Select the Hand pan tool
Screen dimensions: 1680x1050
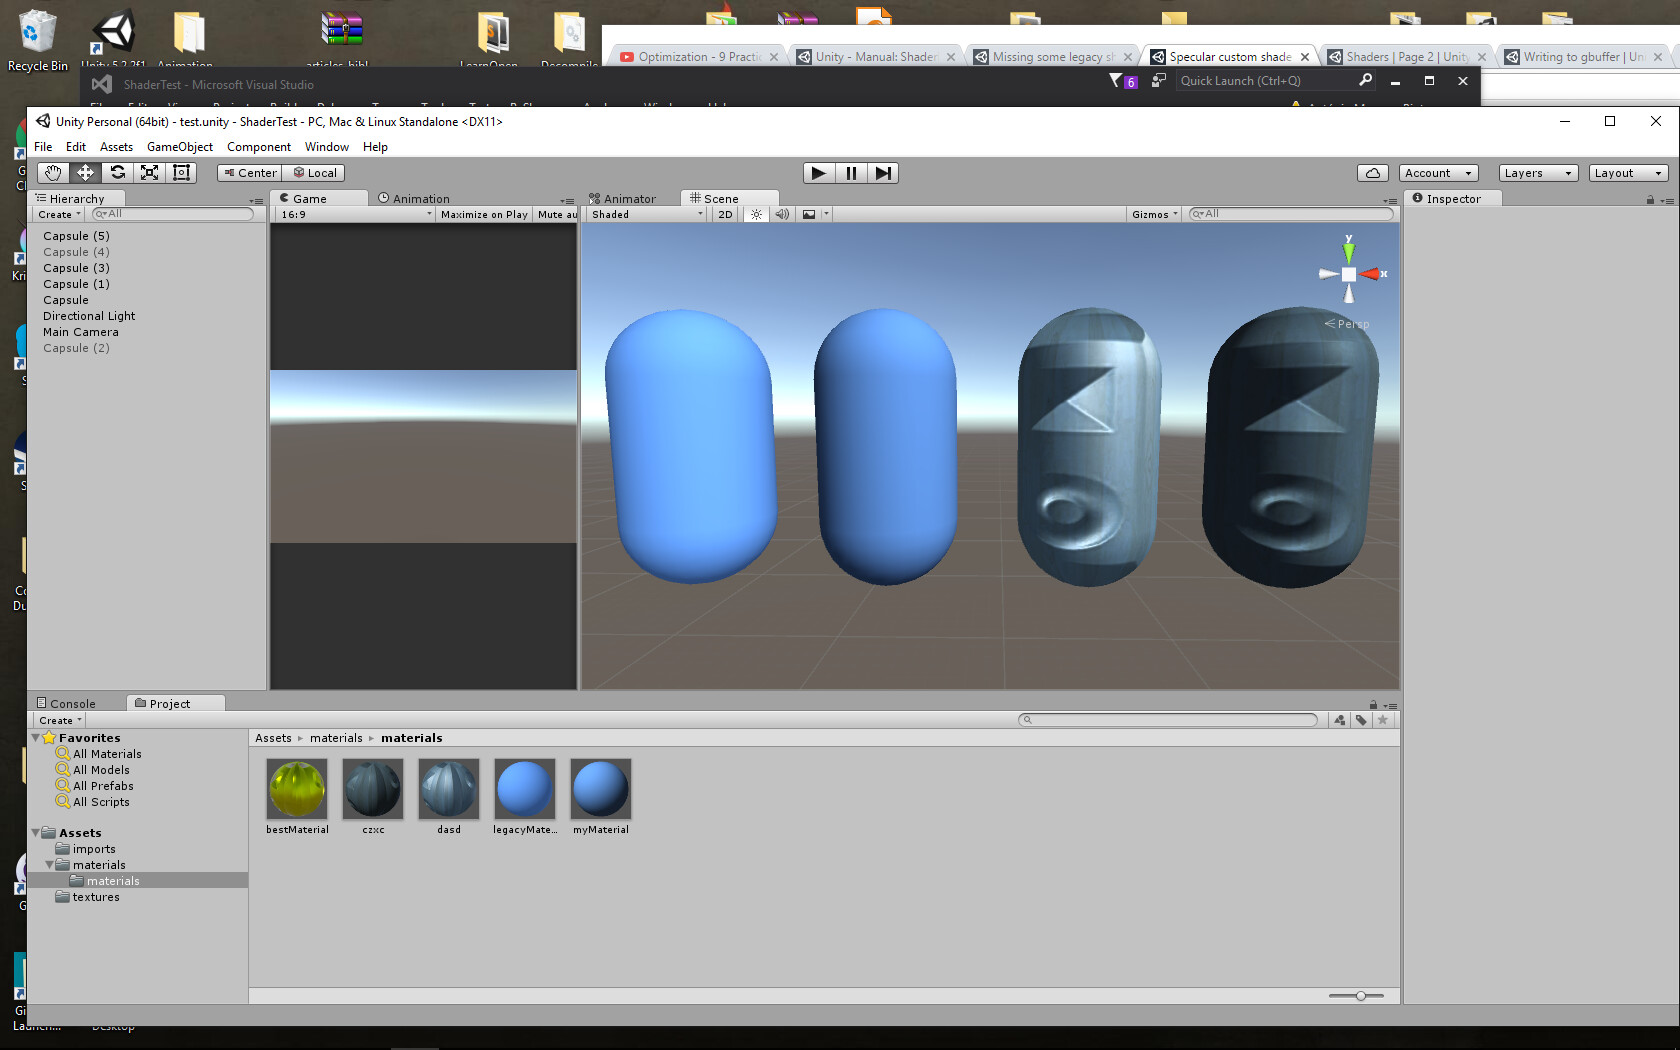pyautogui.click(x=53, y=172)
